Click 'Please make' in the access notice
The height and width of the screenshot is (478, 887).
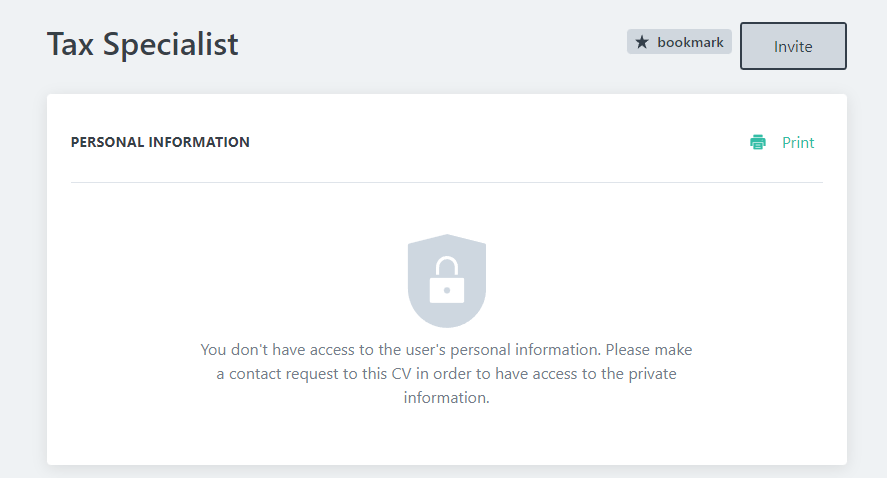click(x=649, y=350)
